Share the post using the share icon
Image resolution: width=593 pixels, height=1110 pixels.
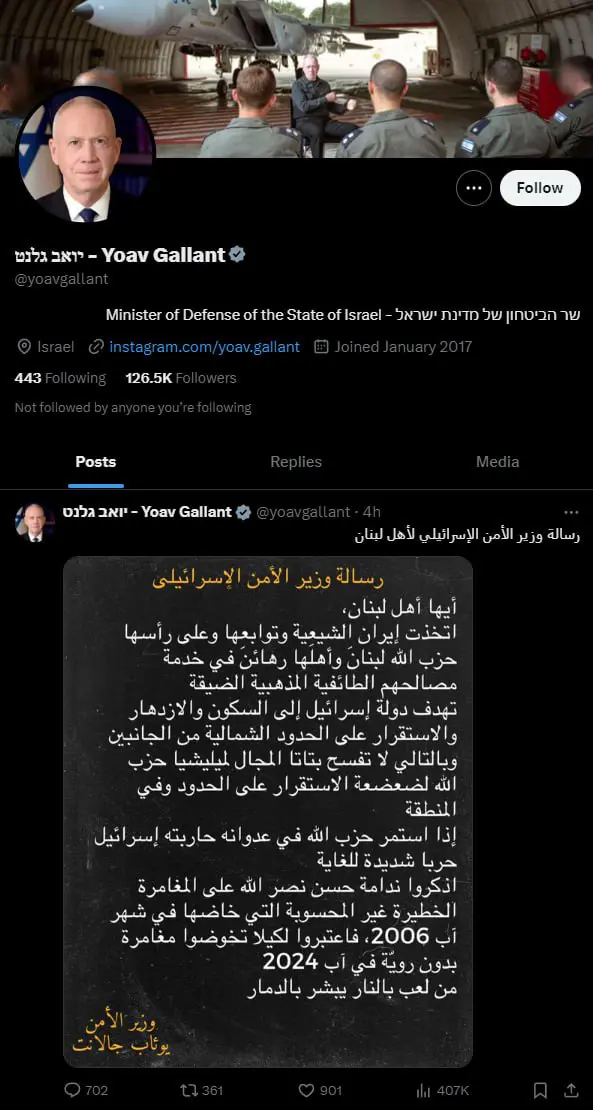[575, 1090]
